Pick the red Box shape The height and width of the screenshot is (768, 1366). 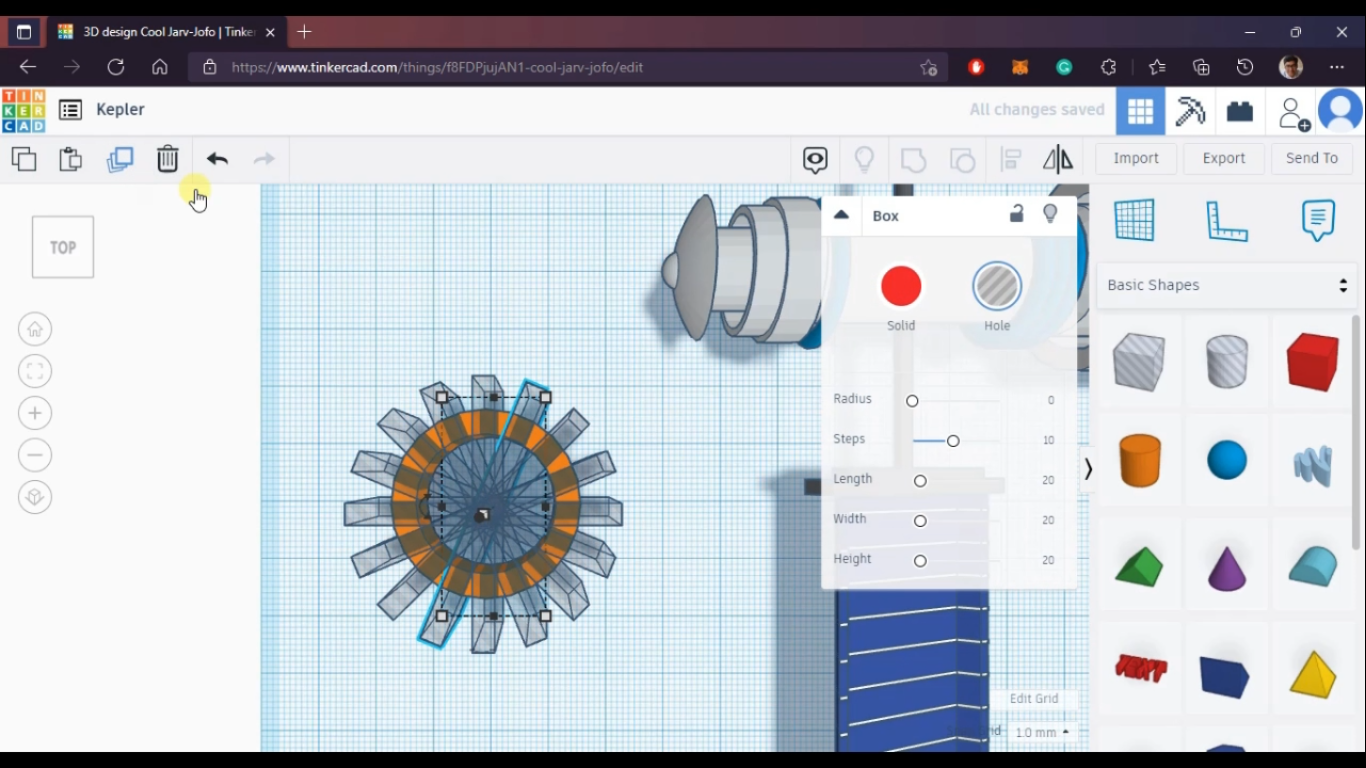[x=1313, y=361]
